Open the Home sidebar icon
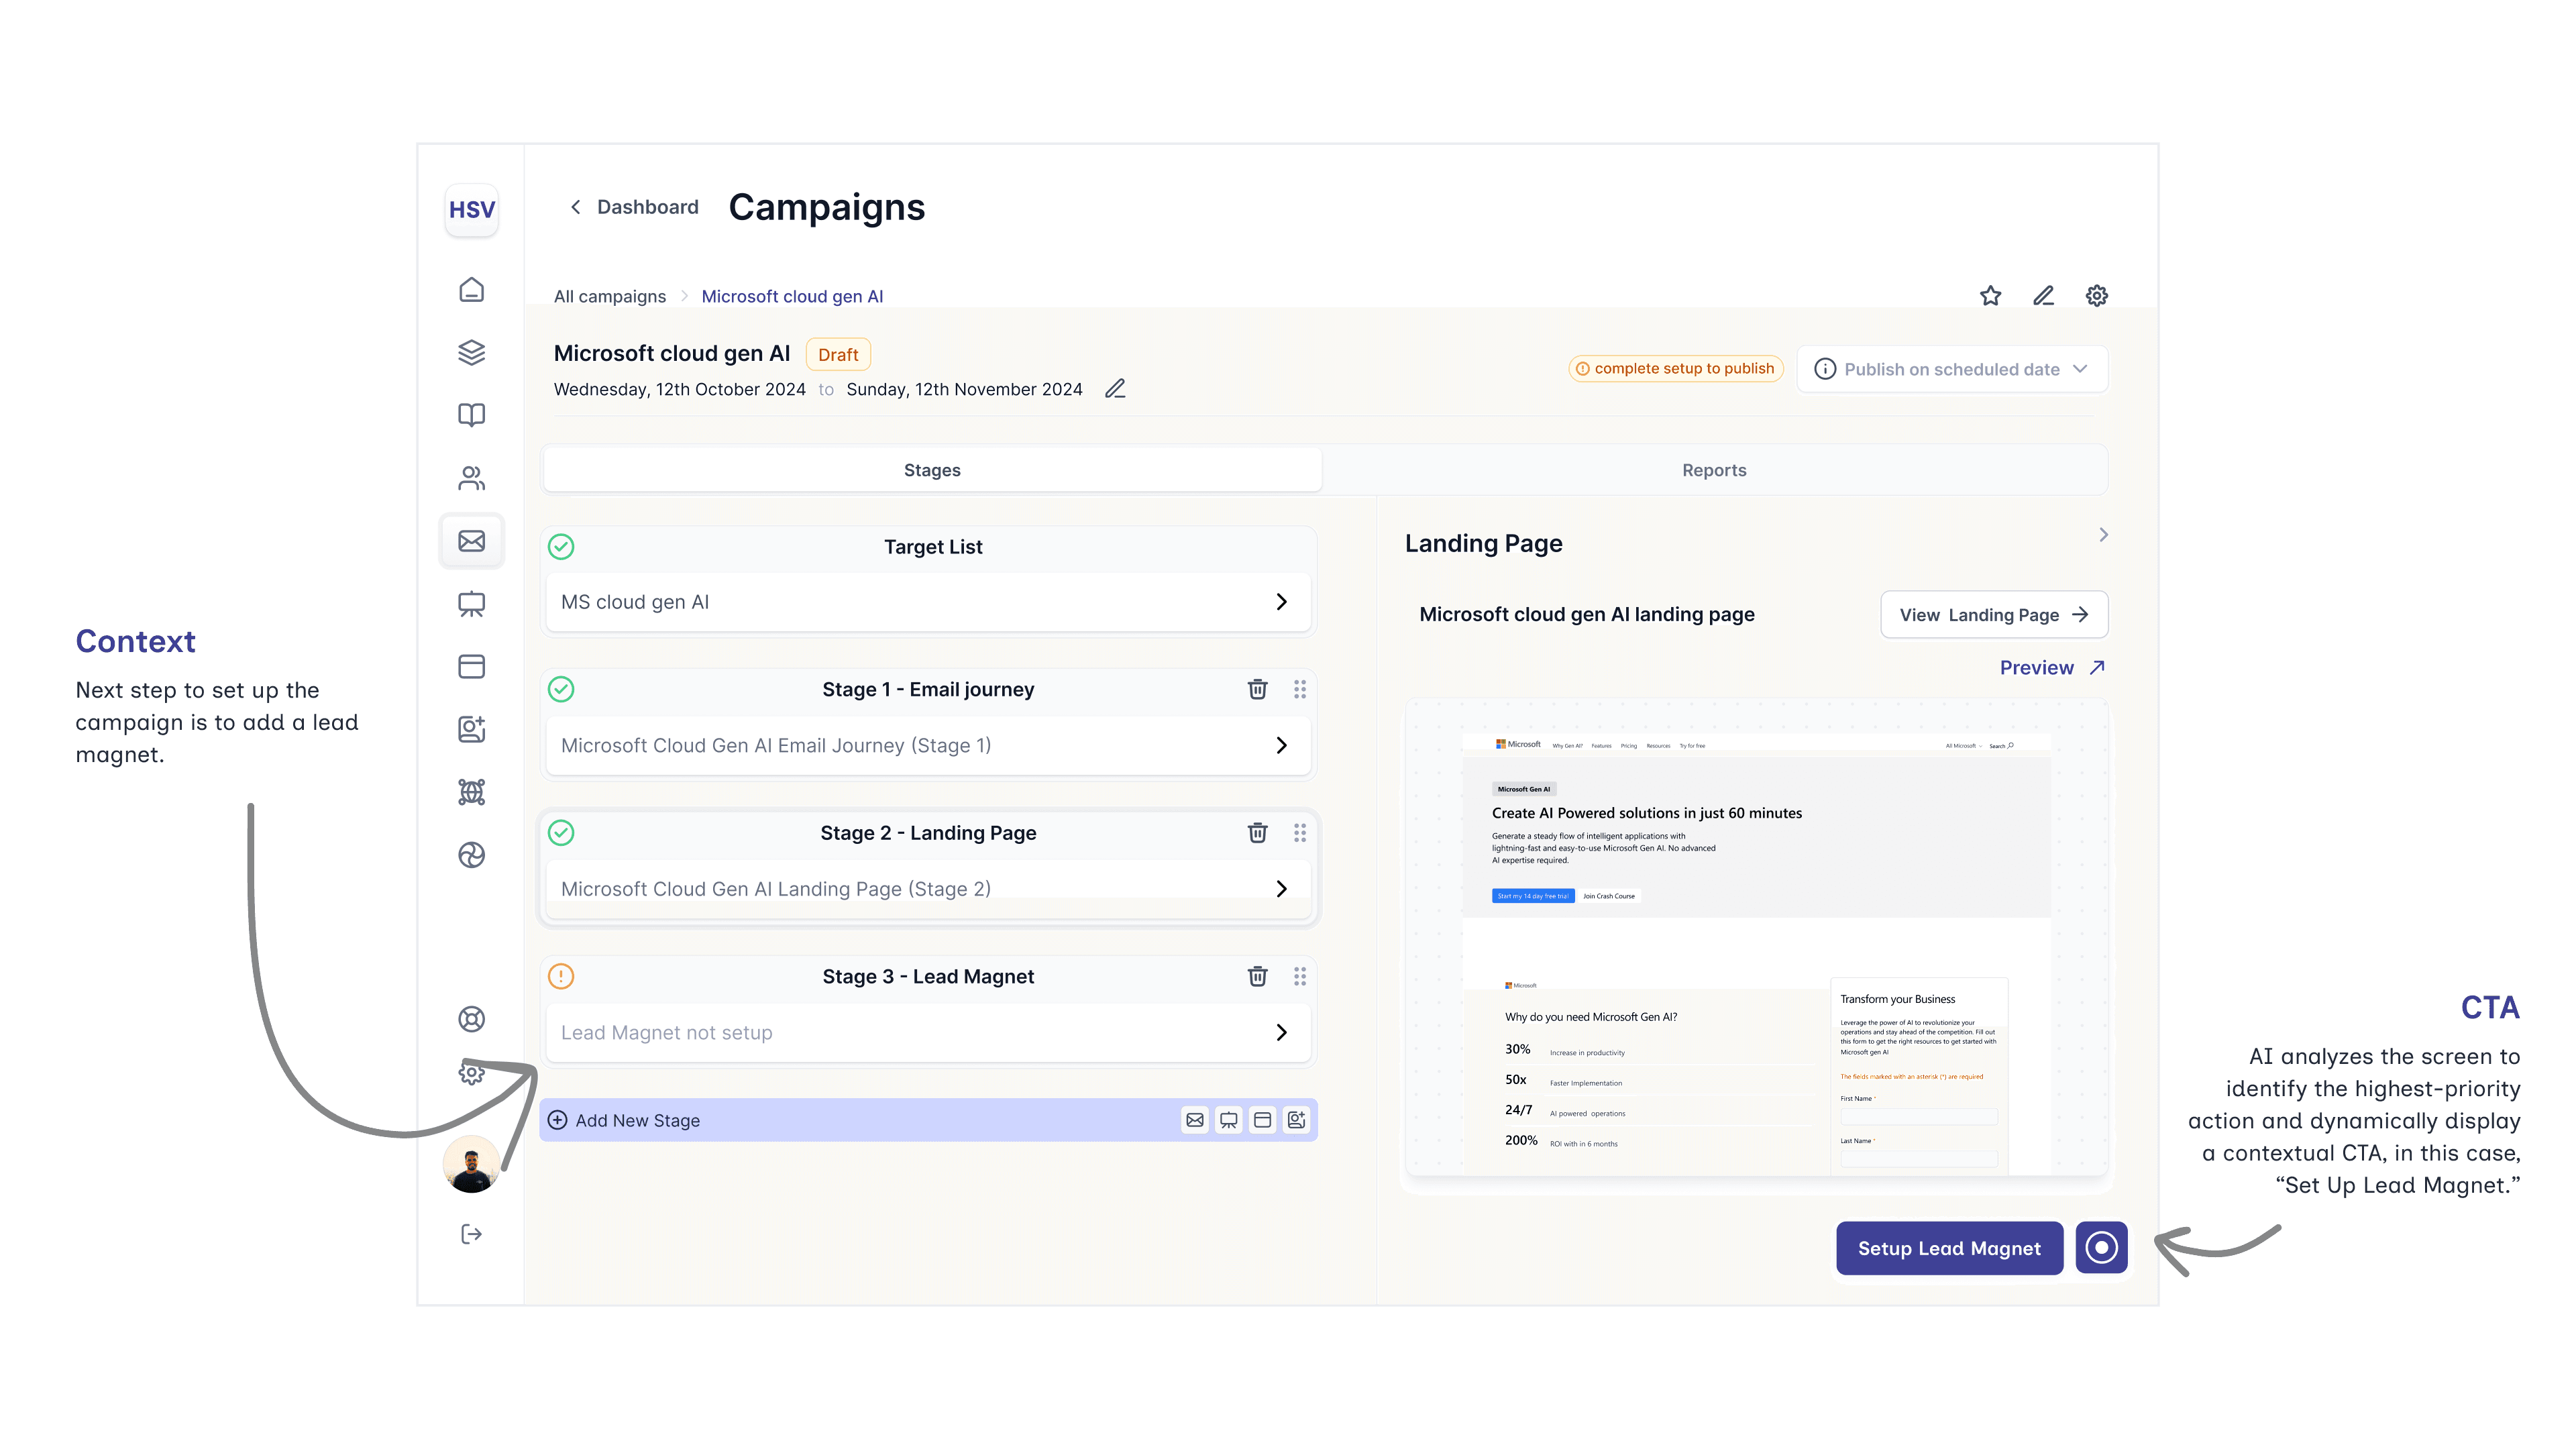This screenshot has width=2576, height=1449. 471,290
